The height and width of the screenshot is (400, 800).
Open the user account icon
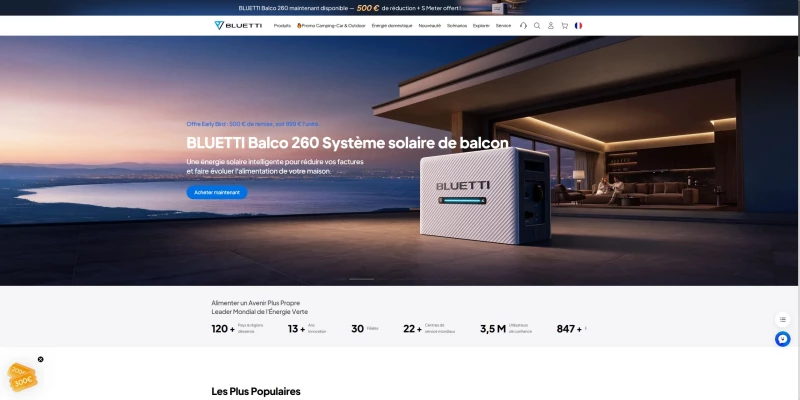click(551, 26)
